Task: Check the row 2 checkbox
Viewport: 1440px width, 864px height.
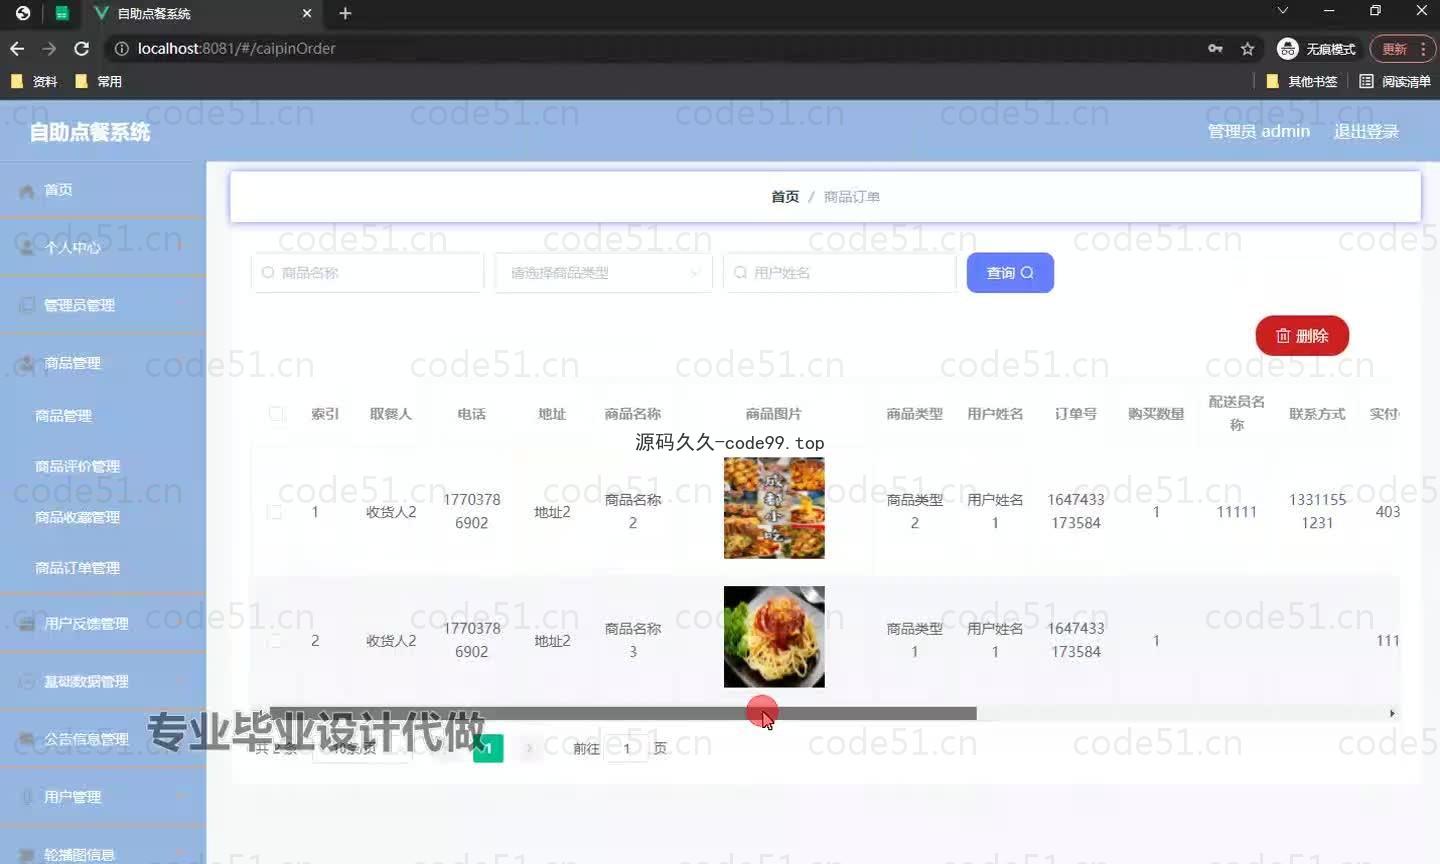Action: point(275,640)
